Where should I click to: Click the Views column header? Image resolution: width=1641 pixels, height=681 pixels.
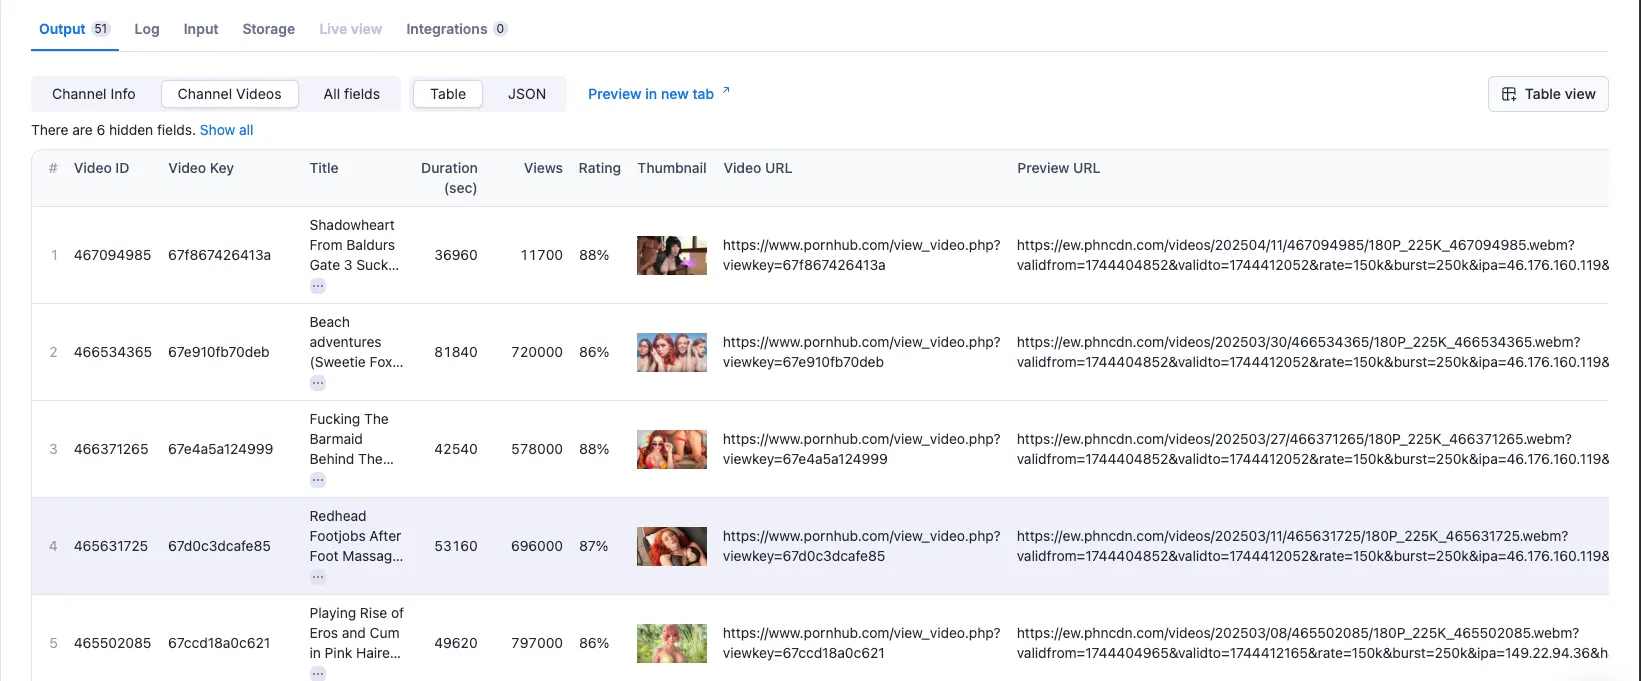tap(543, 168)
